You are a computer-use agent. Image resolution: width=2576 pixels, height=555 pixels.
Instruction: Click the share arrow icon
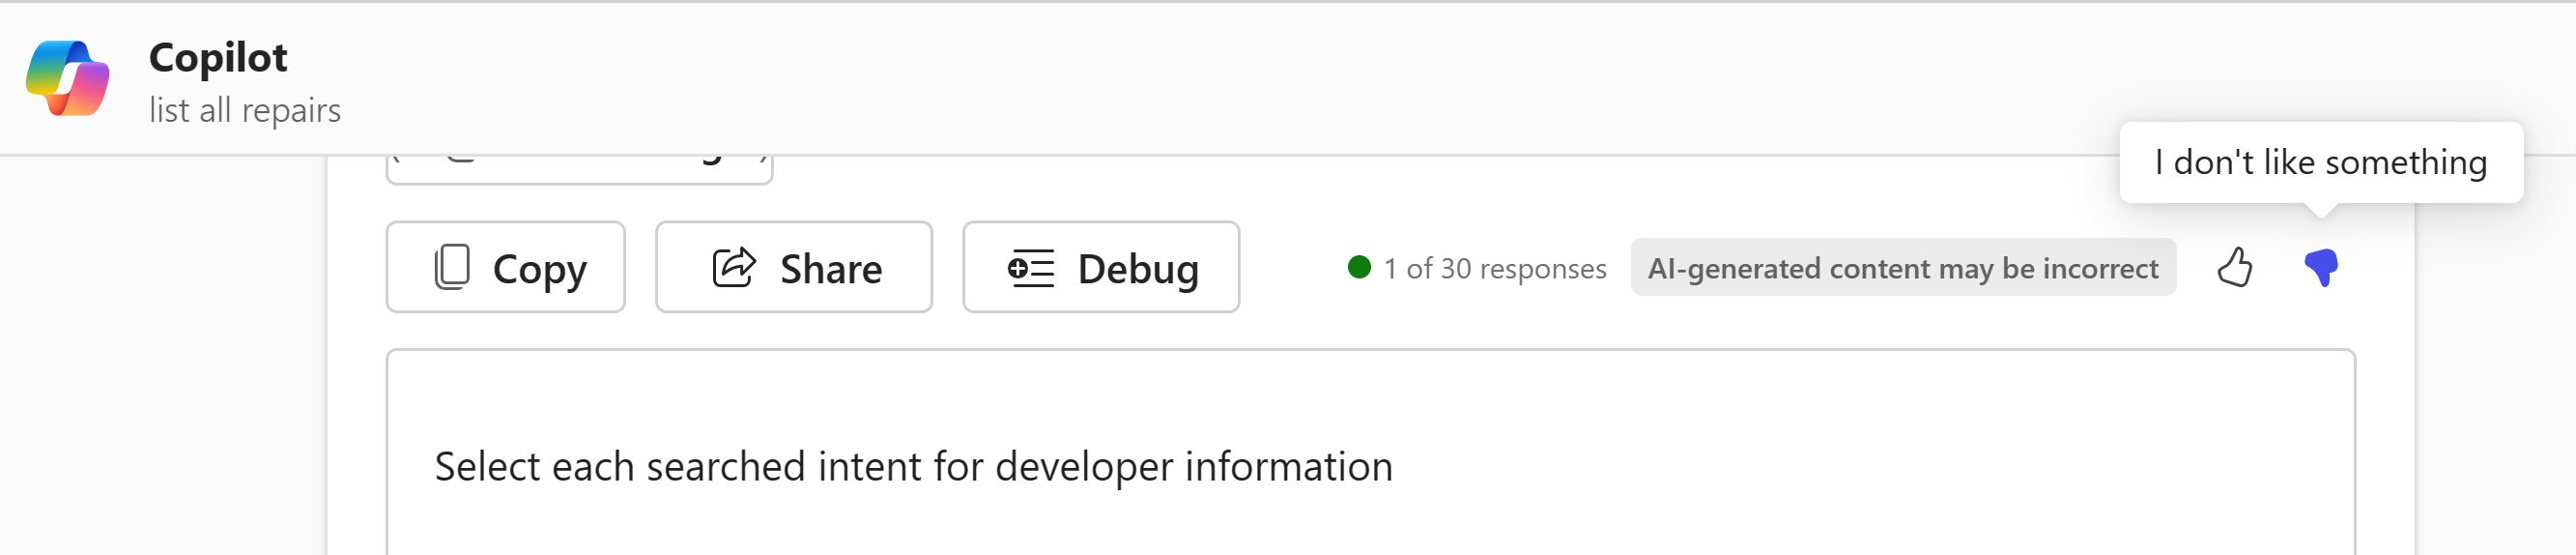pyautogui.click(x=734, y=267)
